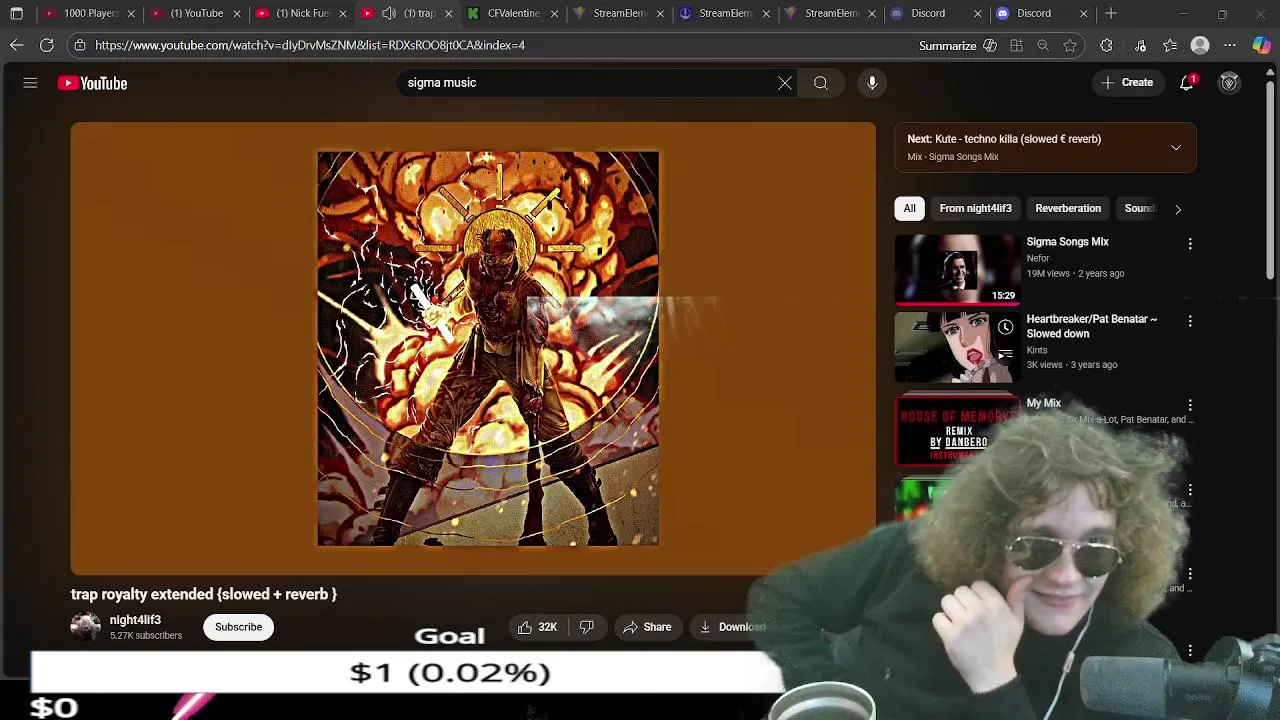1280x720 pixels.
Task: Add this page to favorites star
Action: pyautogui.click(x=1070, y=45)
